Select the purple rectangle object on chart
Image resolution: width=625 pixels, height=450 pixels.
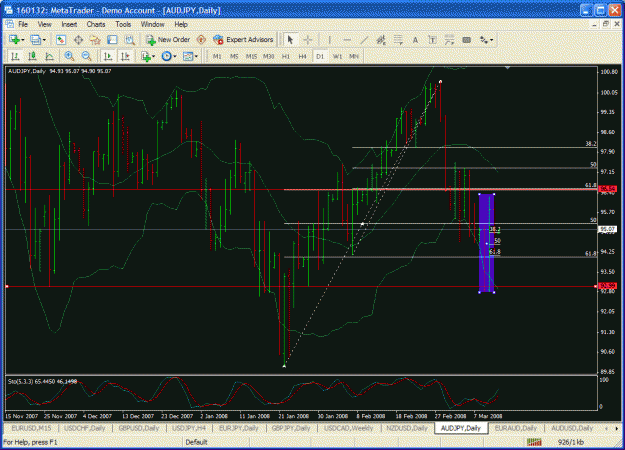coord(486,243)
